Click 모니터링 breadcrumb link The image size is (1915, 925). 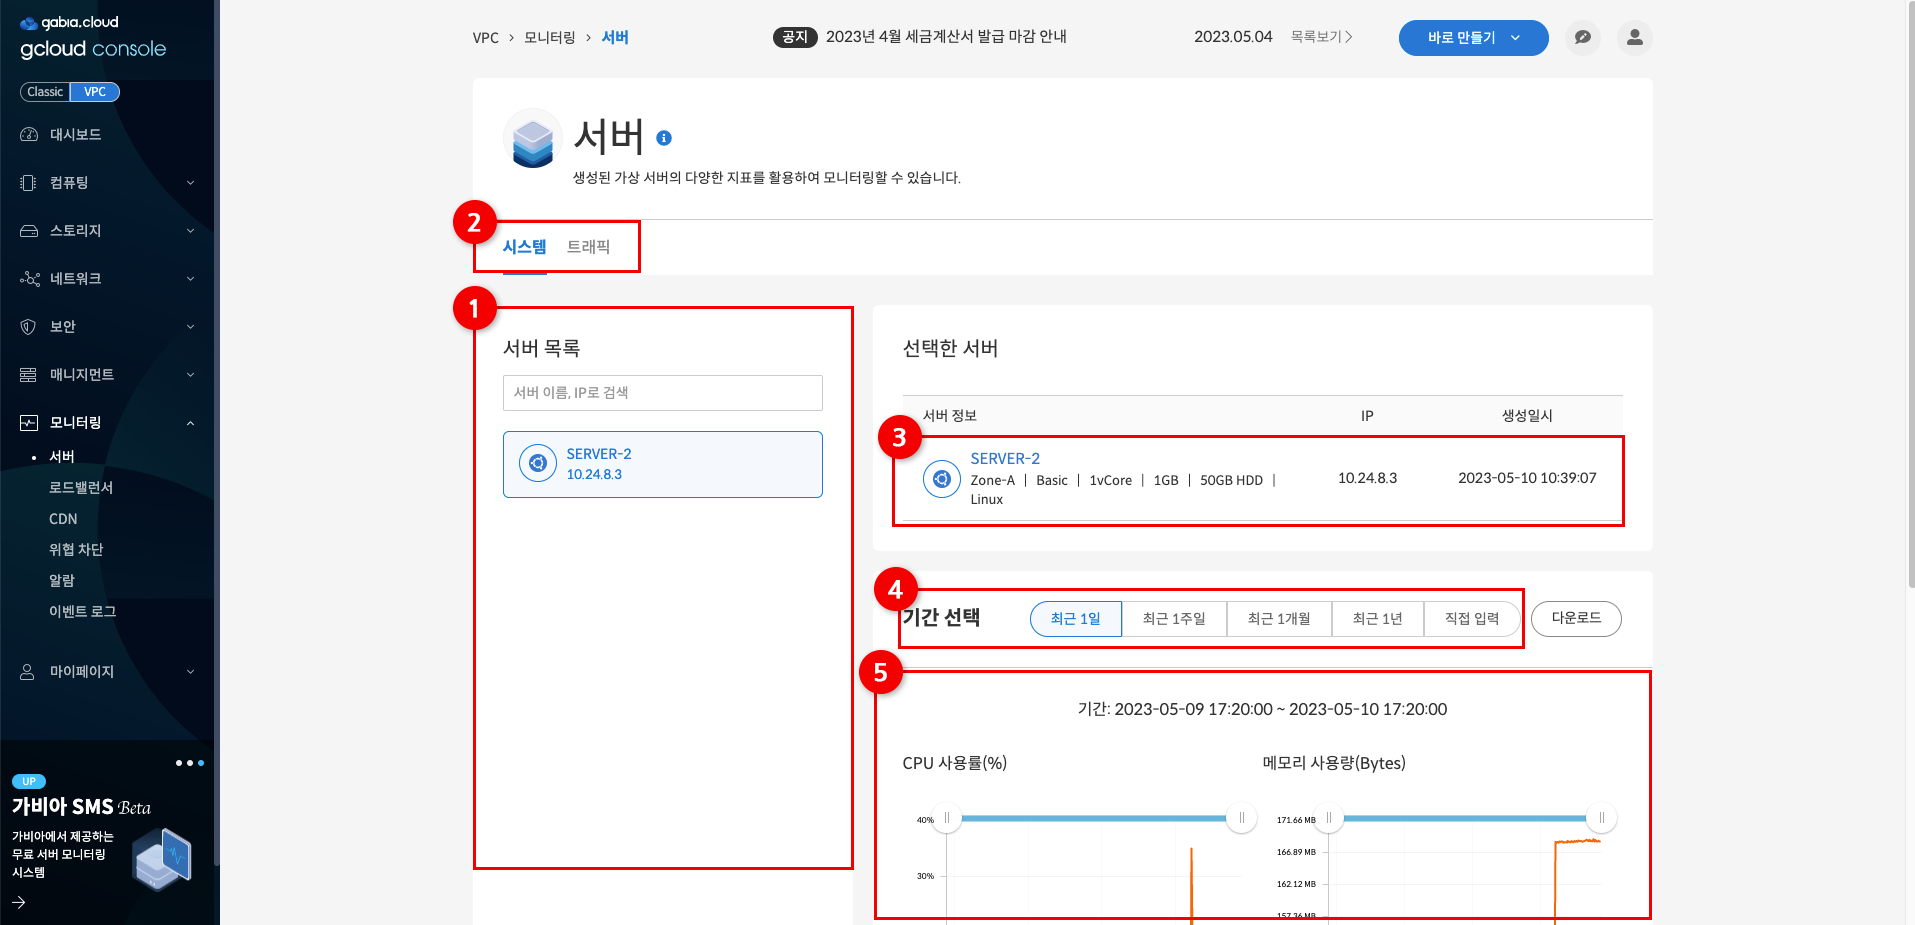point(550,38)
